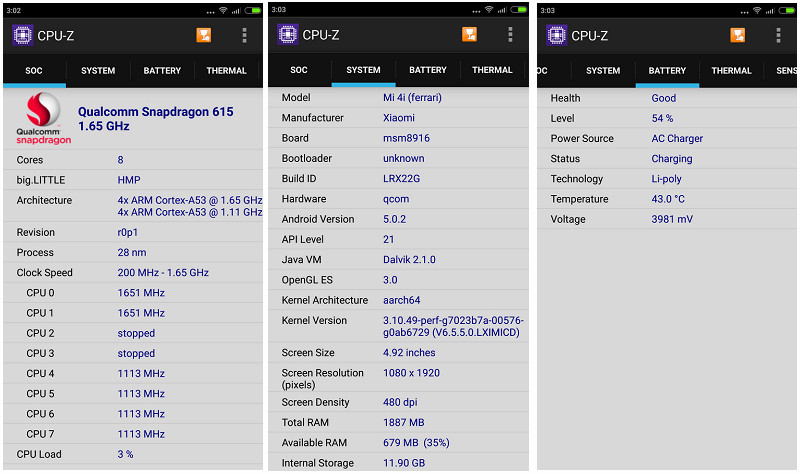Click the CPU Load 3 % value
The height and width of the screenshot is (474, 800).
(x=126, y=454)
